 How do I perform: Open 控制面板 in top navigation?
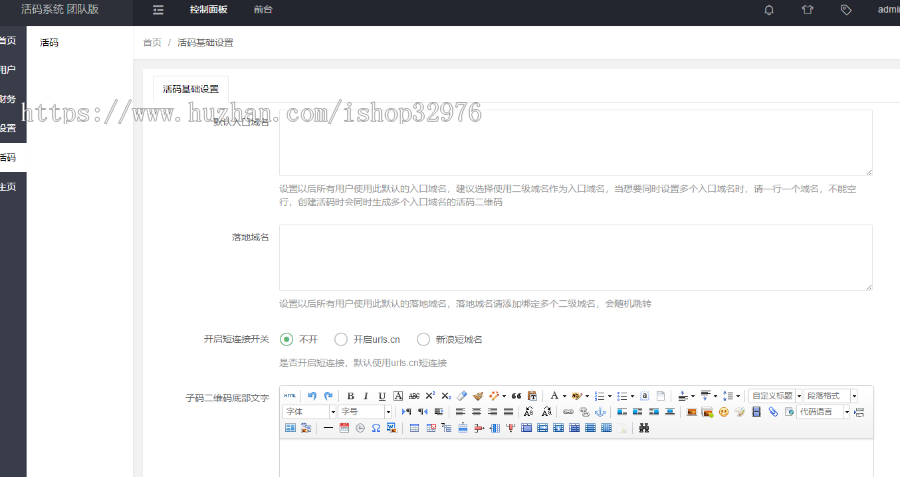click(208, 10)
